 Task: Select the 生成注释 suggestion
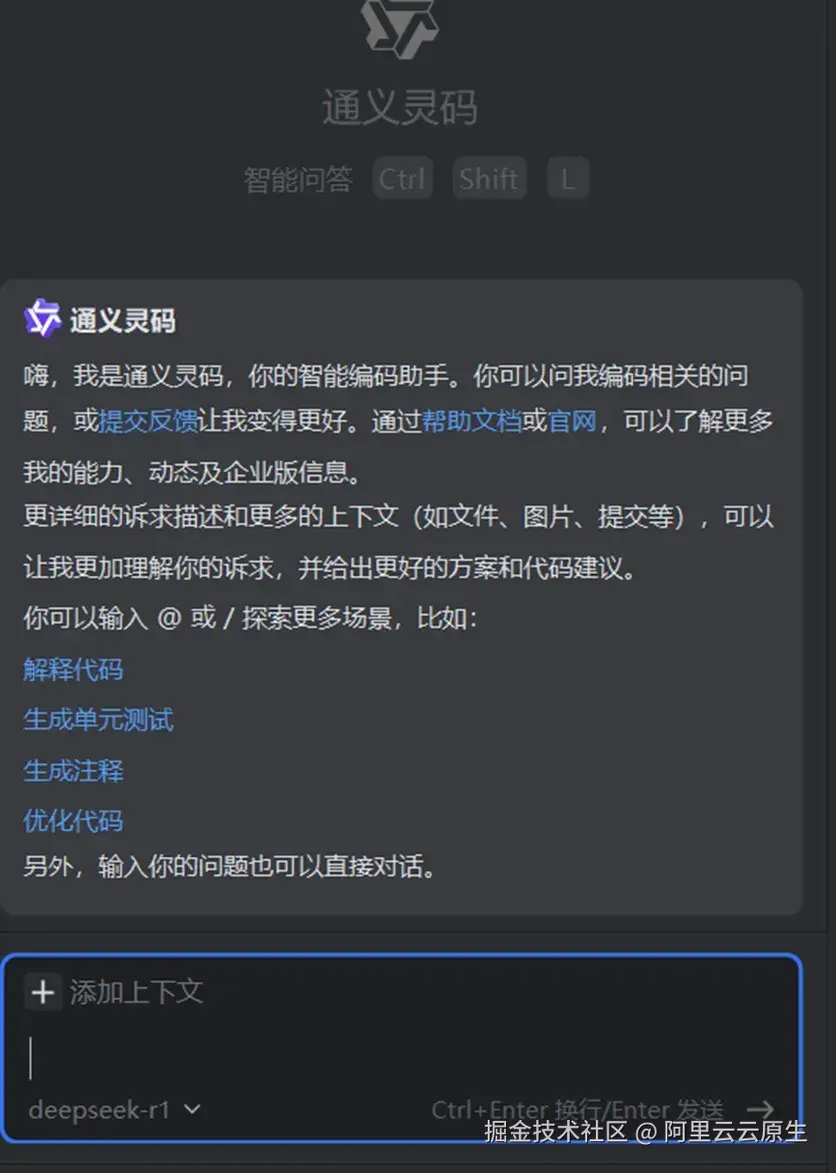pos(73,770)
